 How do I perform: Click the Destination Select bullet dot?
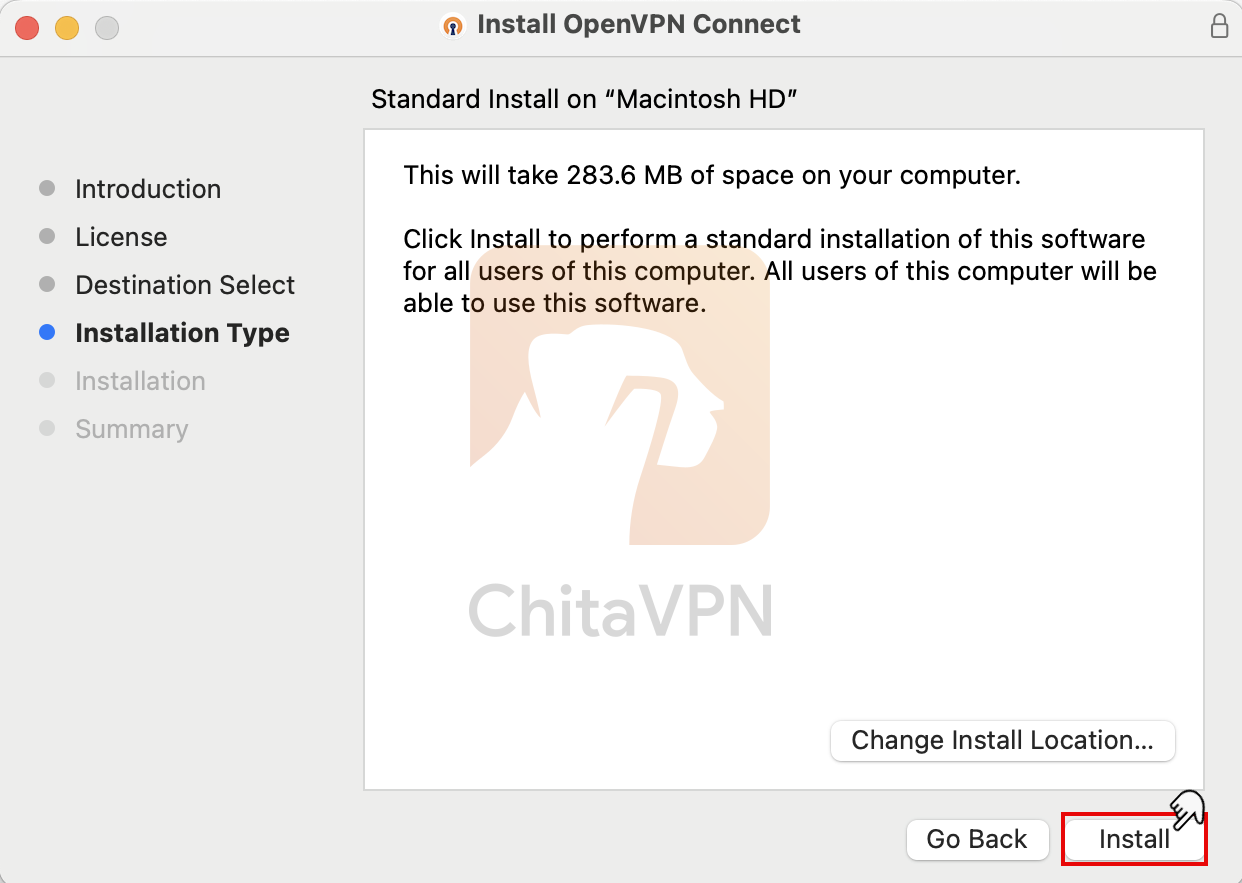[x=47, y=285]
